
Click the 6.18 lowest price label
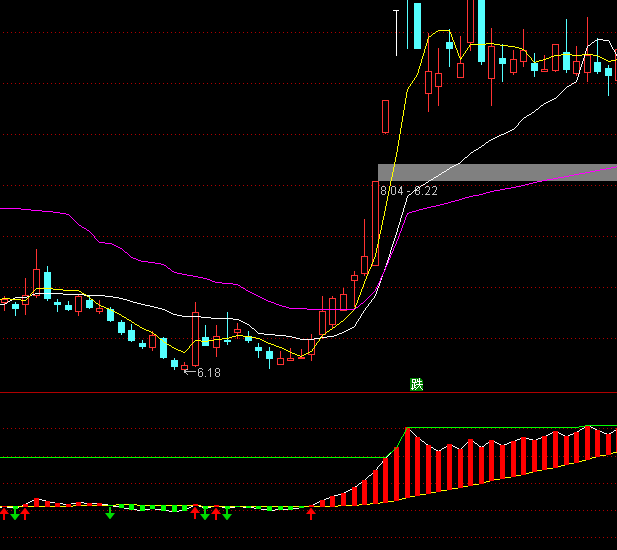click(x=209, y=373)
